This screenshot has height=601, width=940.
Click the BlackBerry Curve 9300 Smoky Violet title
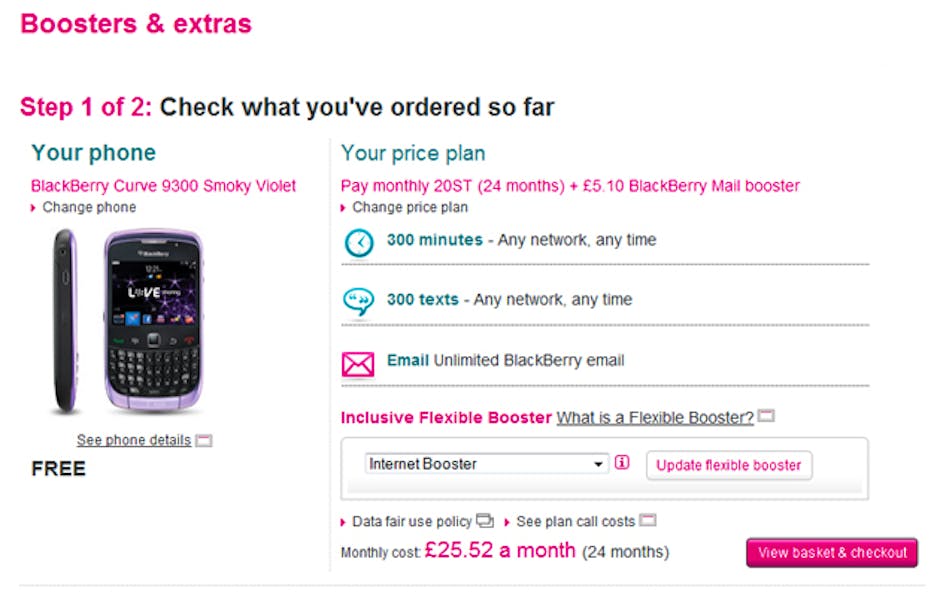[x=164, y=186]
